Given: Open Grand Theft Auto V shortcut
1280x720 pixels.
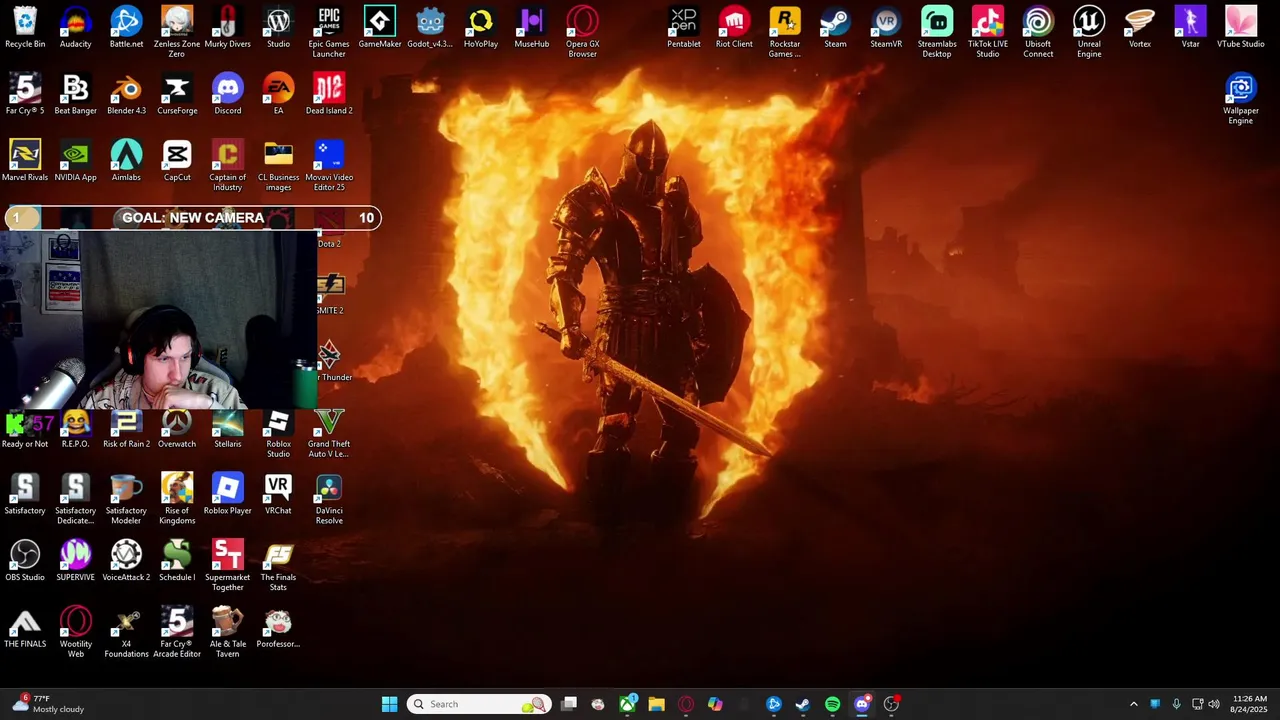Looking at the screenshot, I should 329,433.
